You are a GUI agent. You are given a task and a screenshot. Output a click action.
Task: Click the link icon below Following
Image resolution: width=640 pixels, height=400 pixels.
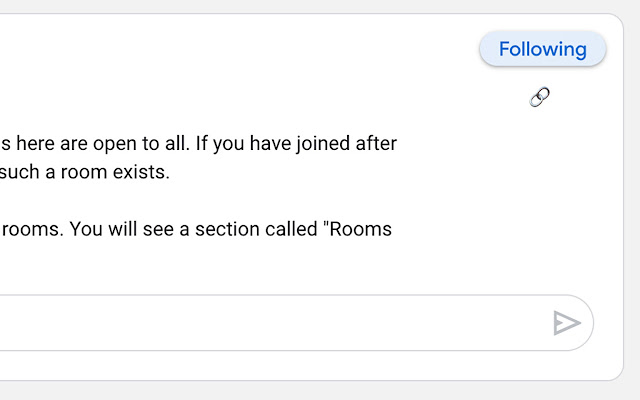[x=539, y=97]
